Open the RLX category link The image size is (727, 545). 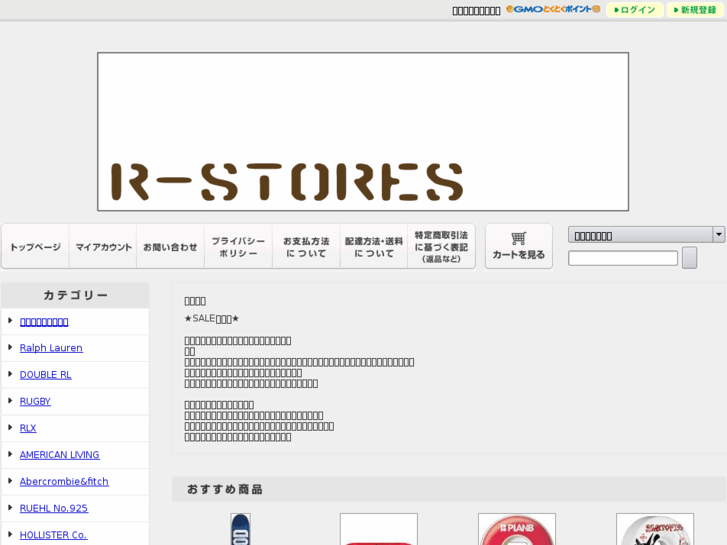pyautogui.click(x=28, y=428)
